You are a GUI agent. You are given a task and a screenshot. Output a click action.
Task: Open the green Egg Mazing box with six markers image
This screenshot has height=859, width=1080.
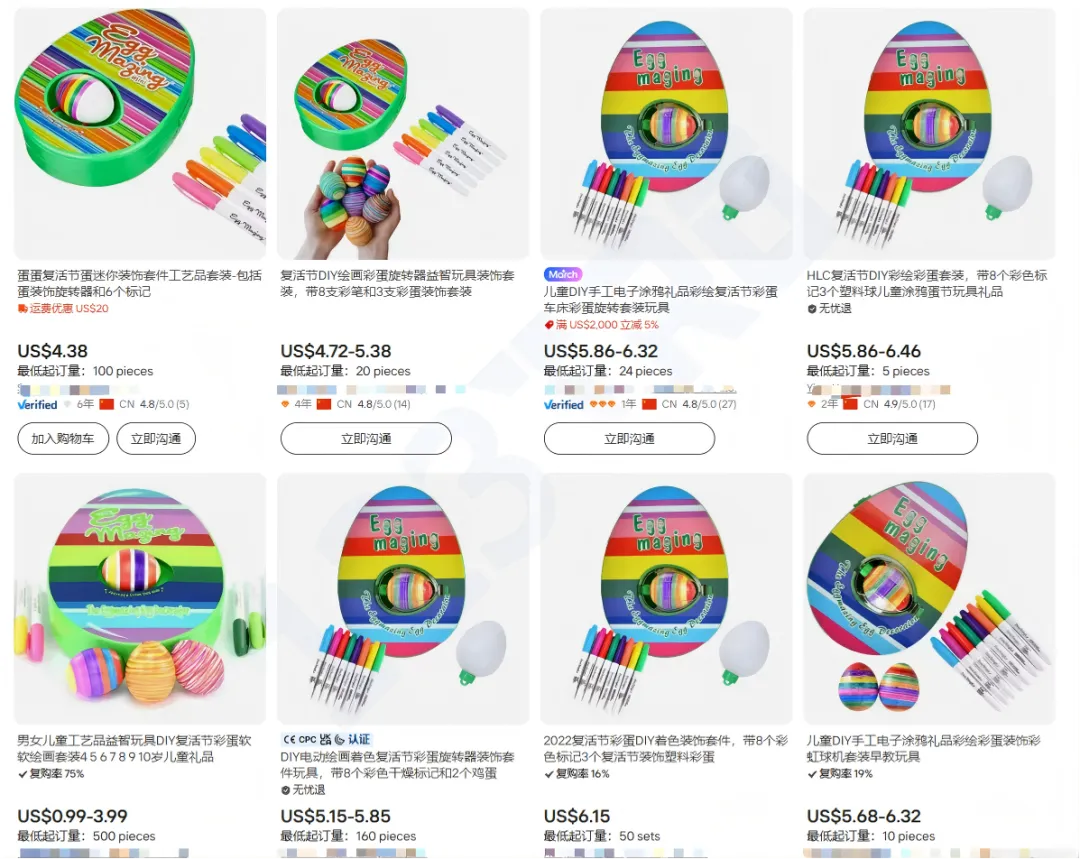coord(140,134)
